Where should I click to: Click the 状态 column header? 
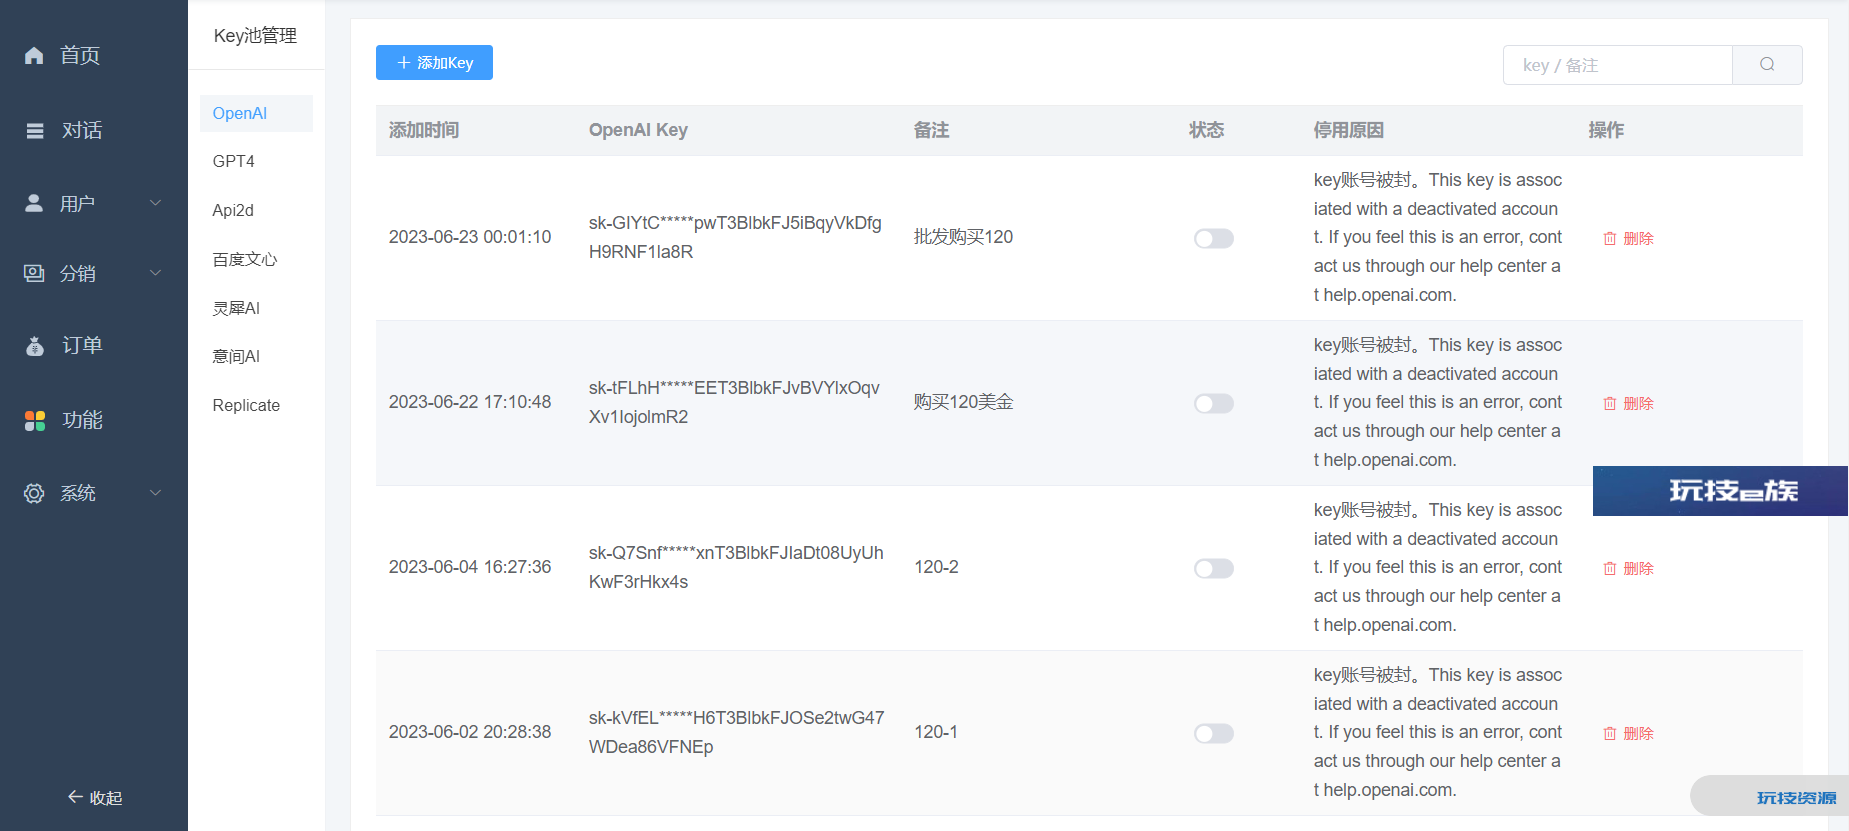coord(1207,130)
